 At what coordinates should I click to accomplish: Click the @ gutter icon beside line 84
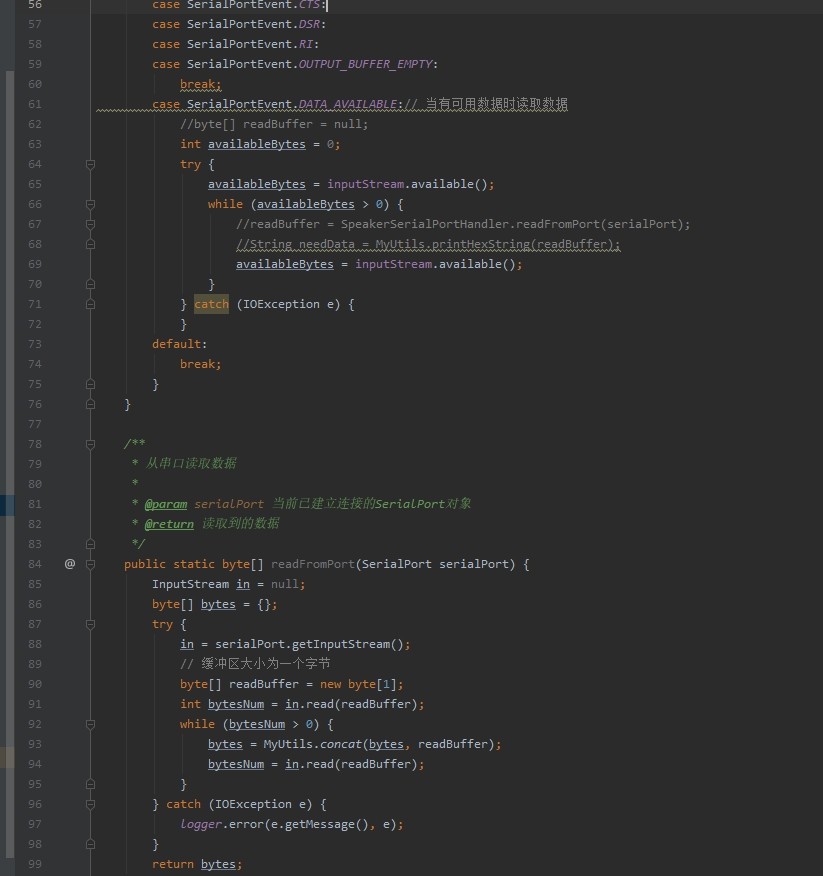(x=70, y=564)
